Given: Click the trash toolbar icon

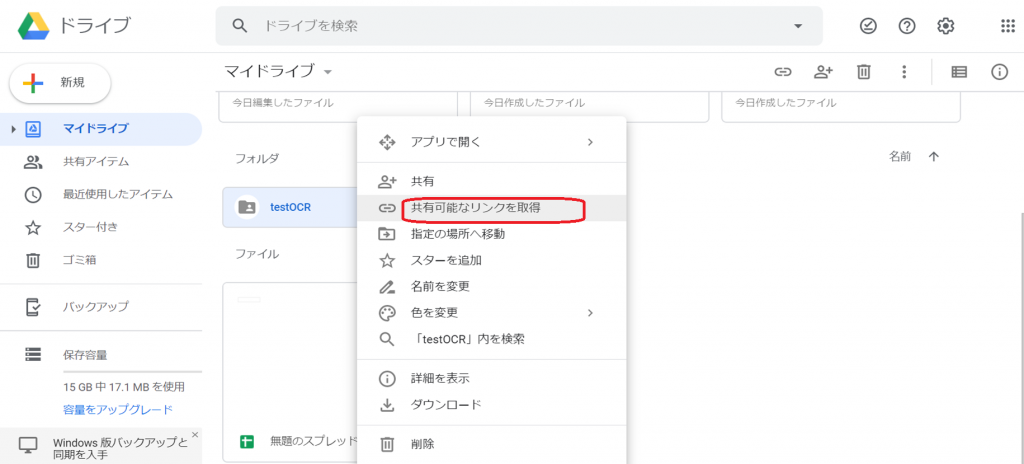Looking at the screenshot, I should tap(864, 72).
